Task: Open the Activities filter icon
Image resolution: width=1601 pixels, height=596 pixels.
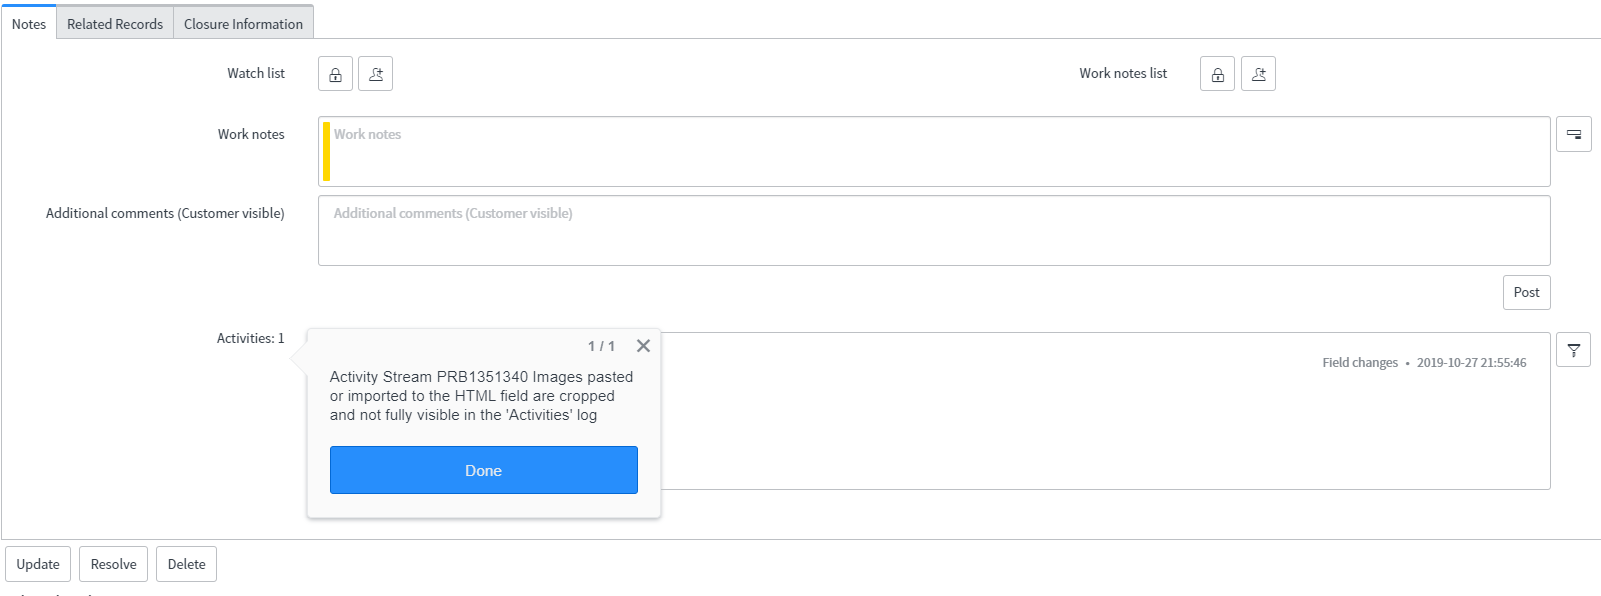Action: coord(1573,350)
